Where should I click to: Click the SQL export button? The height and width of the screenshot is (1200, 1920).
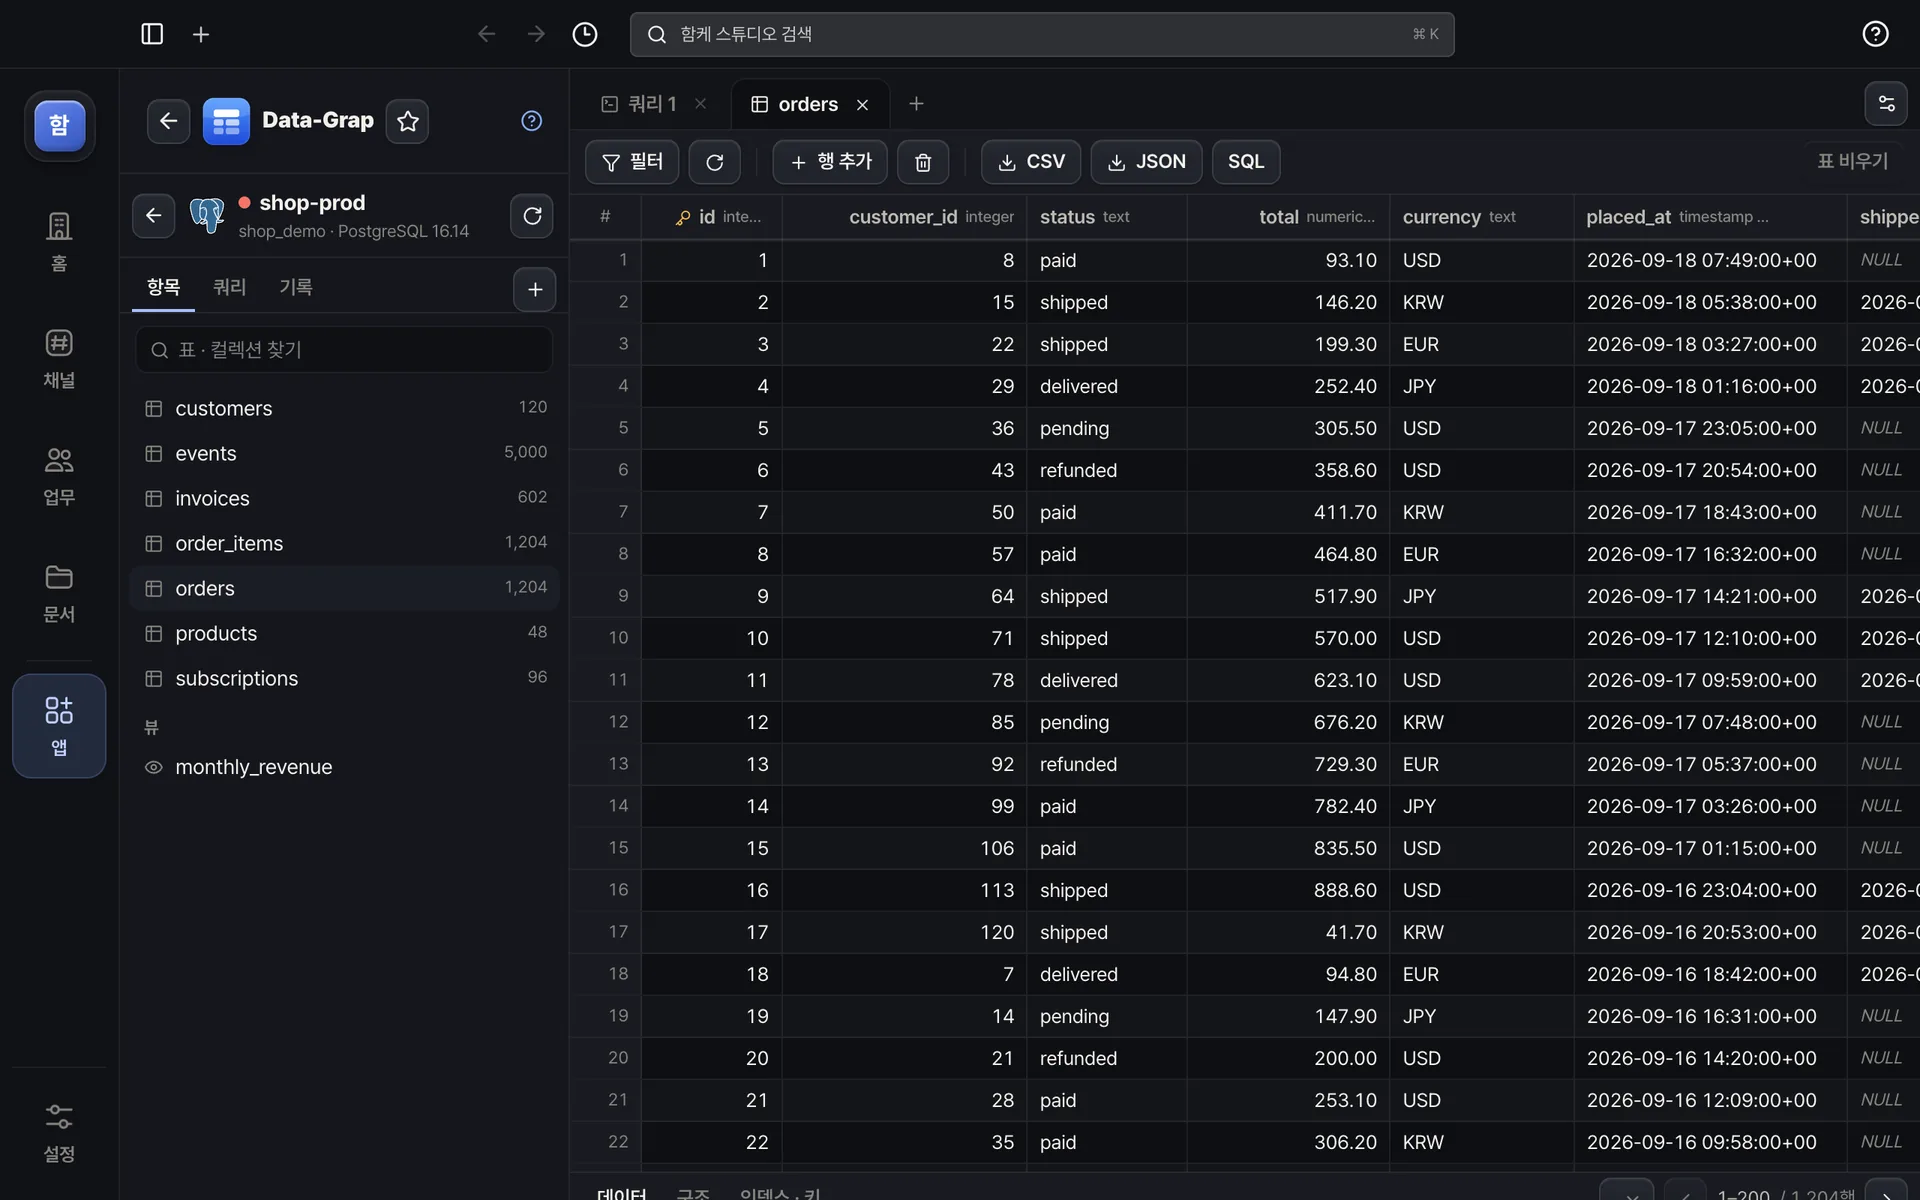1246,162
